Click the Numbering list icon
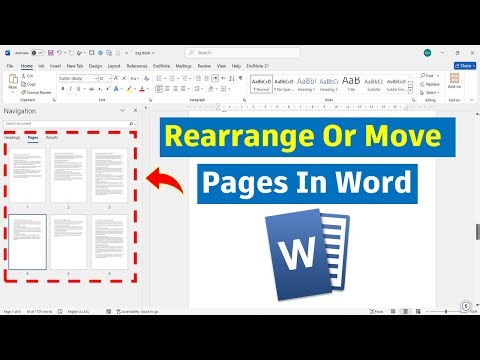The image size is (480, 360). pos(172,78)
